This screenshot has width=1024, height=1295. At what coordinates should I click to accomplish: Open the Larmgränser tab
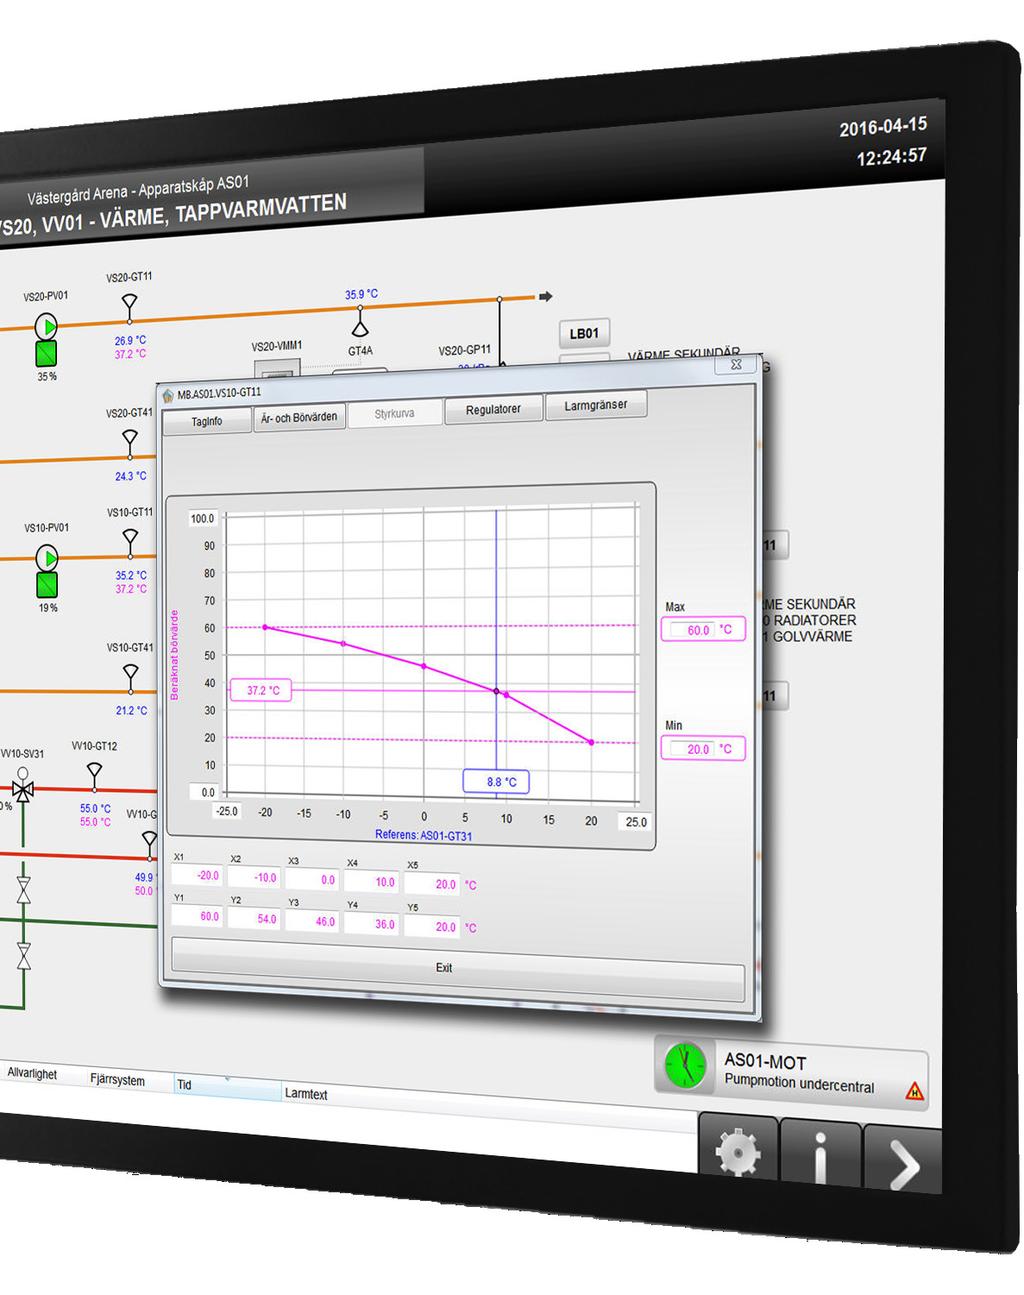pyautogui.click(x=596, y=405)
